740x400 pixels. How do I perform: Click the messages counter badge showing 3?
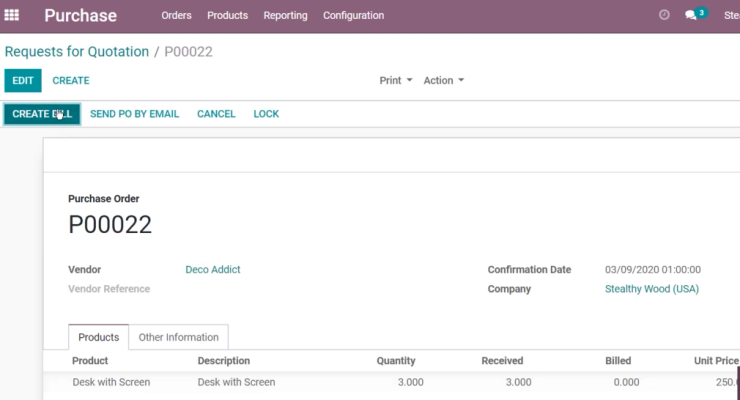[701, 13]
